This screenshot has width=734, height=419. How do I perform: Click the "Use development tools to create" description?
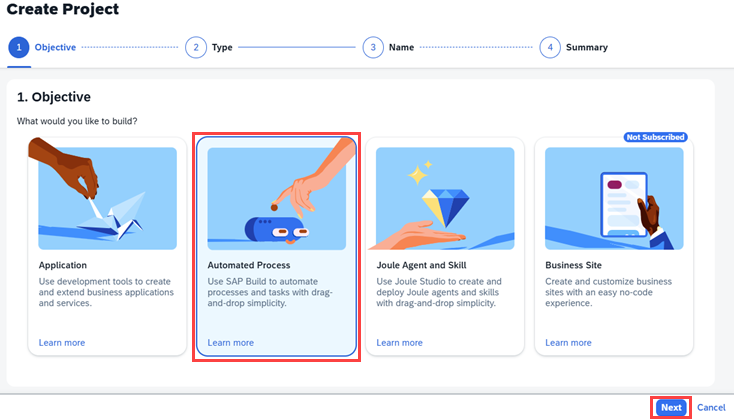coord(106,292)
